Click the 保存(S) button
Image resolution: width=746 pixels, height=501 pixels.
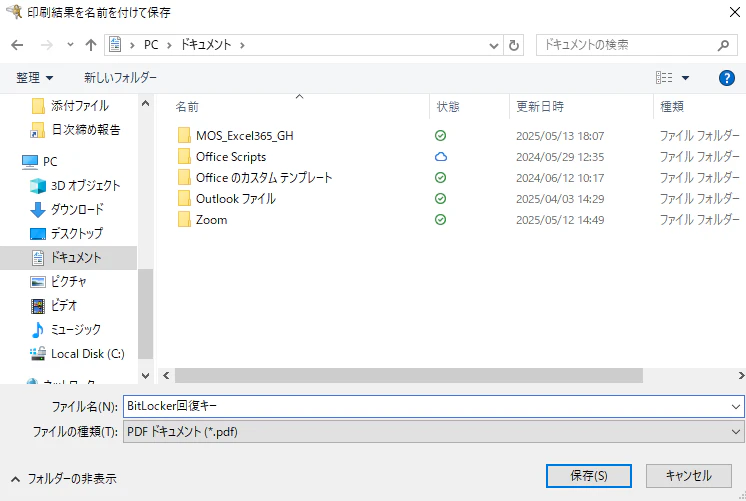589,476
